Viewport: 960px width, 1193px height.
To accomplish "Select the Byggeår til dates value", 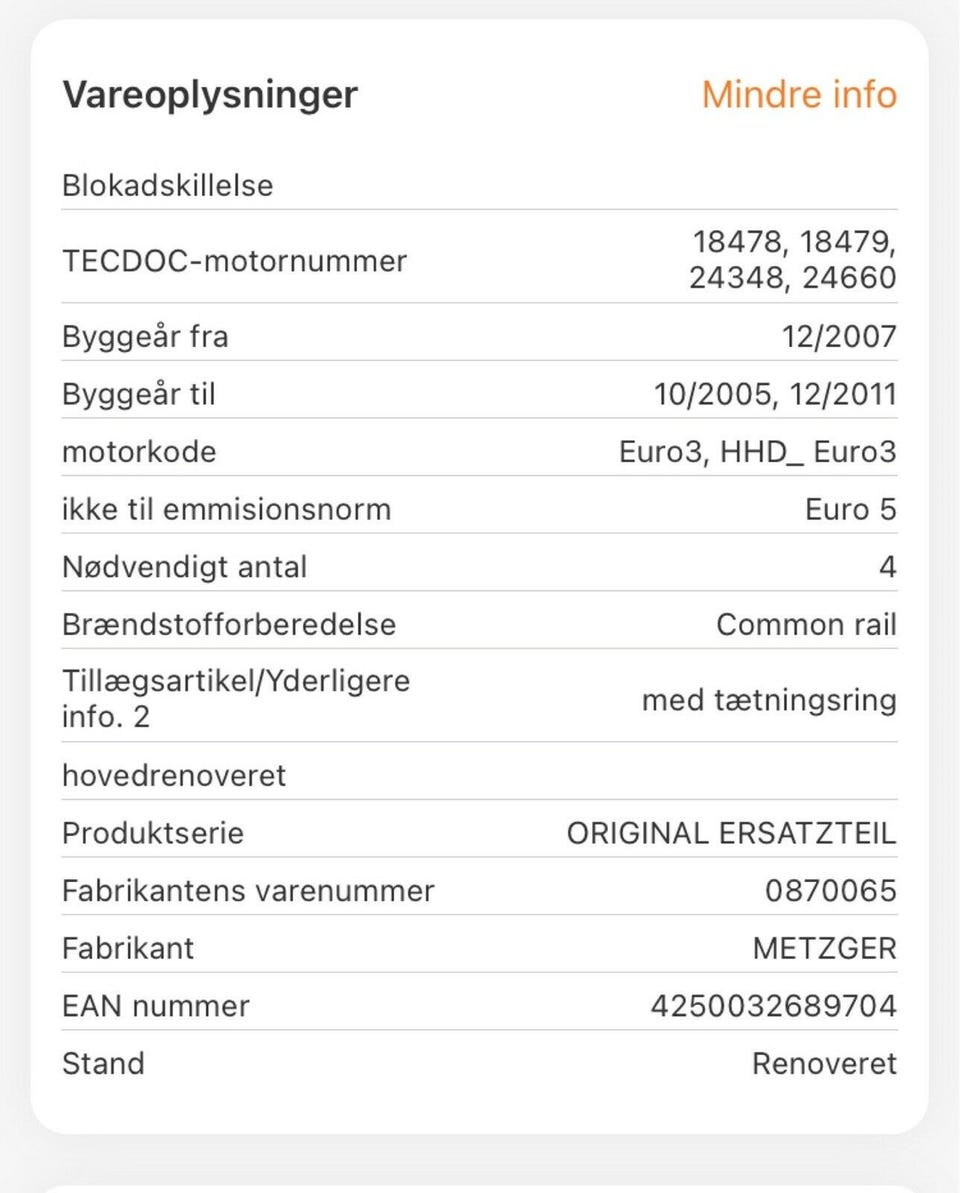I will (x=775, y=394).
